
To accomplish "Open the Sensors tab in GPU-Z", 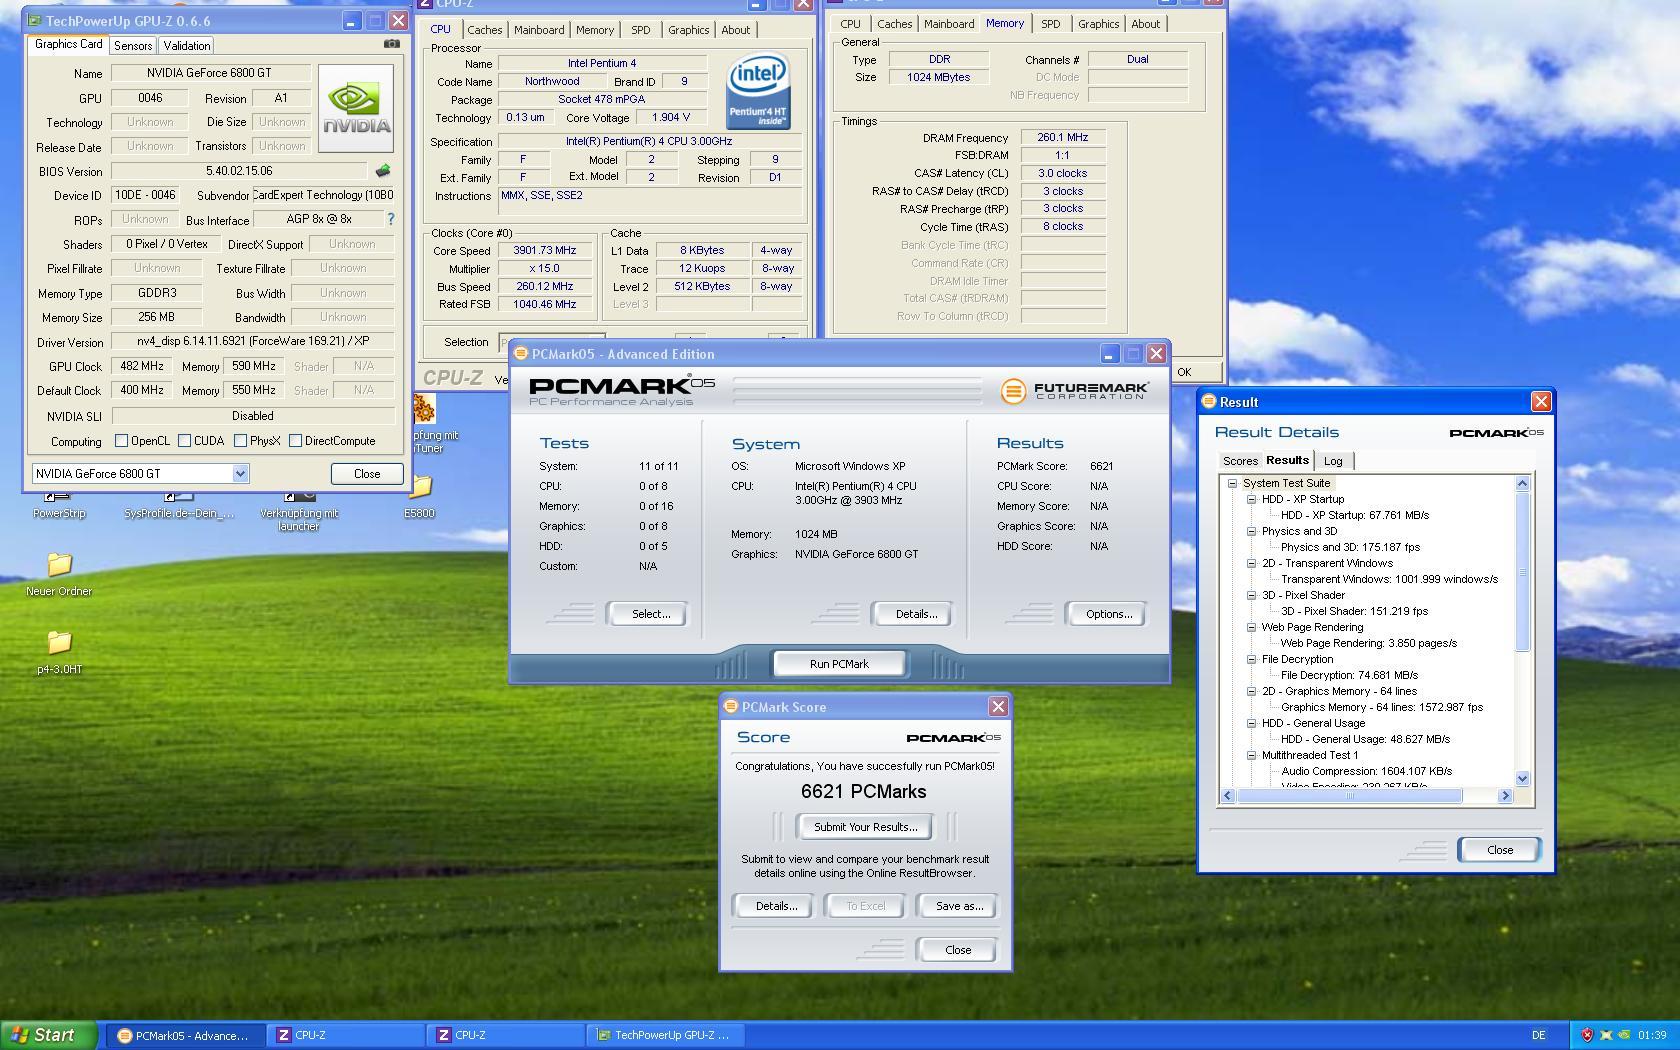I will point(133,46).
